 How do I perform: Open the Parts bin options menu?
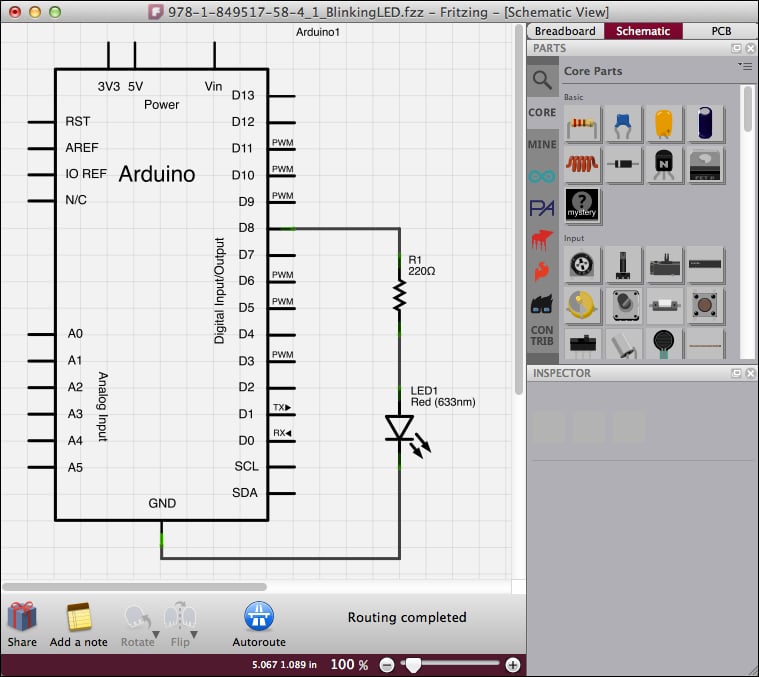(745, 66)
